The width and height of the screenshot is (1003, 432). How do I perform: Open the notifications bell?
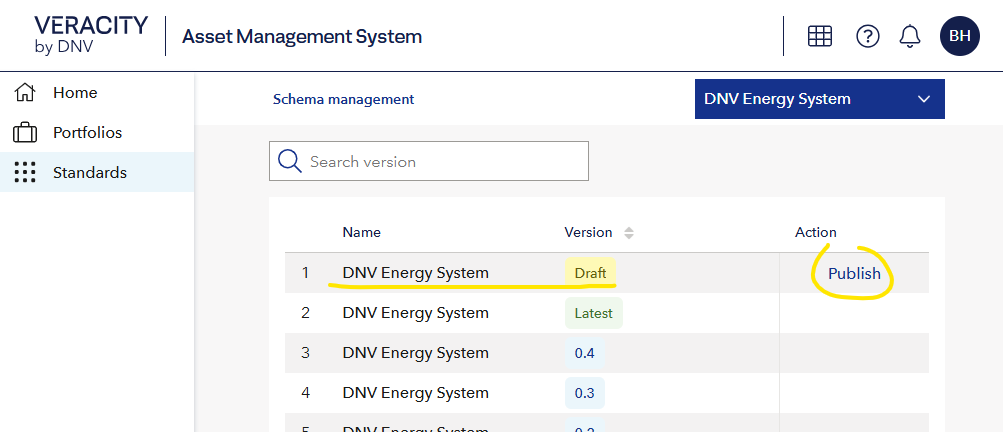[x=910, y=36]
